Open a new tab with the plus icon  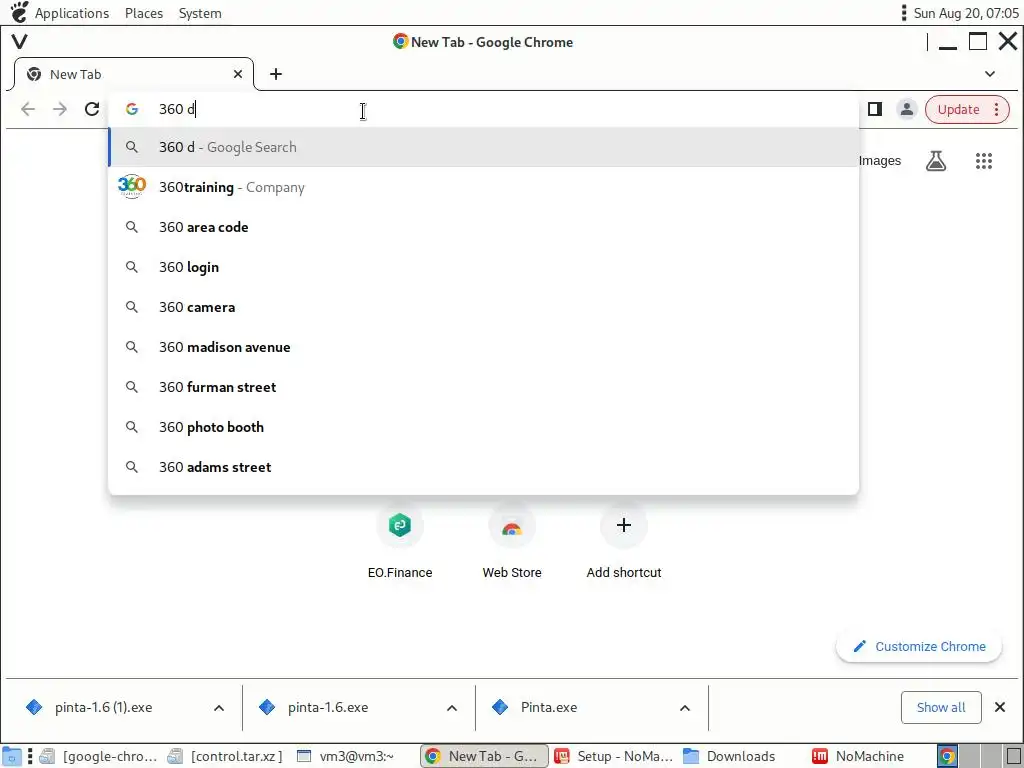click(x=276, y=74)
